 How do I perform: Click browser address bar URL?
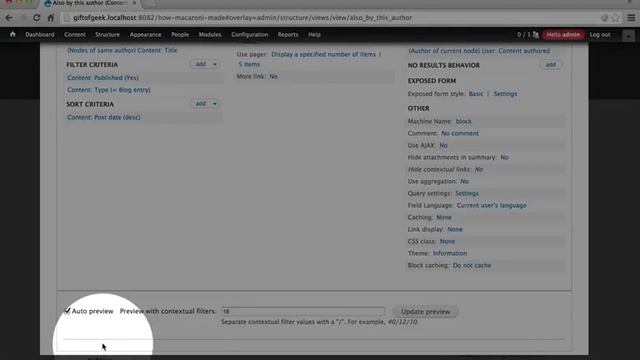(x=242, y=18)
